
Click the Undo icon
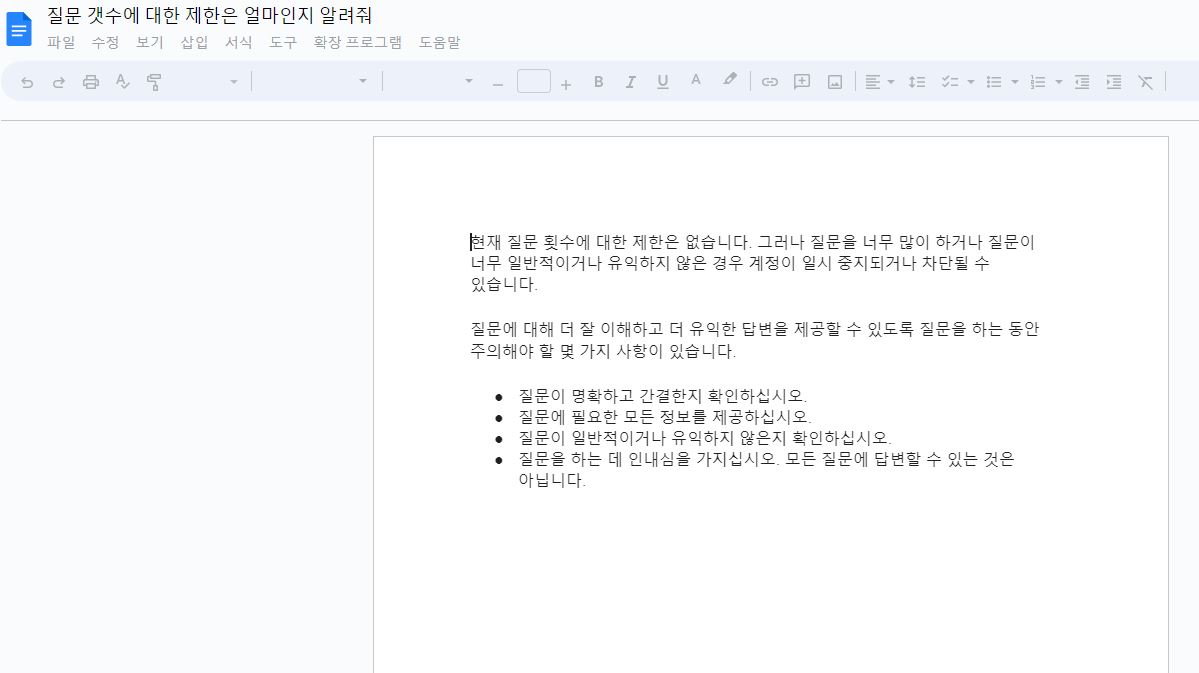[x=25, y=81]
